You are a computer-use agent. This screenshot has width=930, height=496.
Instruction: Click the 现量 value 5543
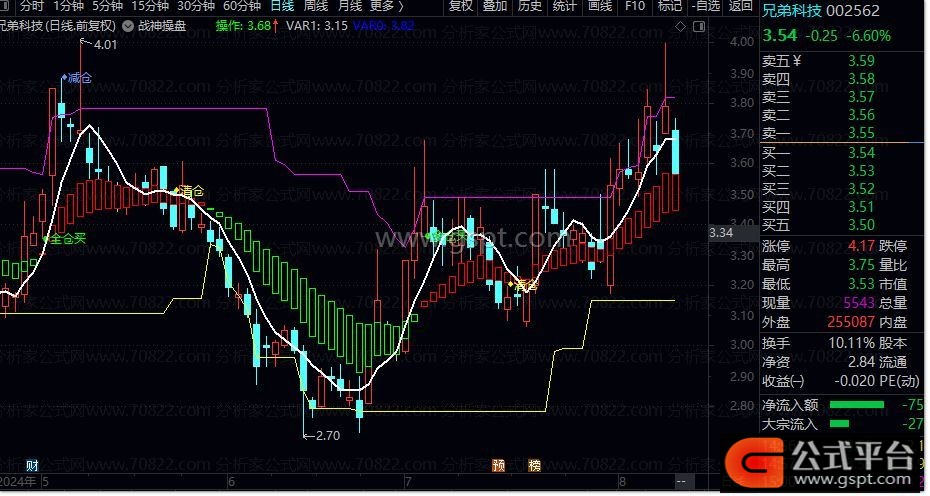click(859, 303)
